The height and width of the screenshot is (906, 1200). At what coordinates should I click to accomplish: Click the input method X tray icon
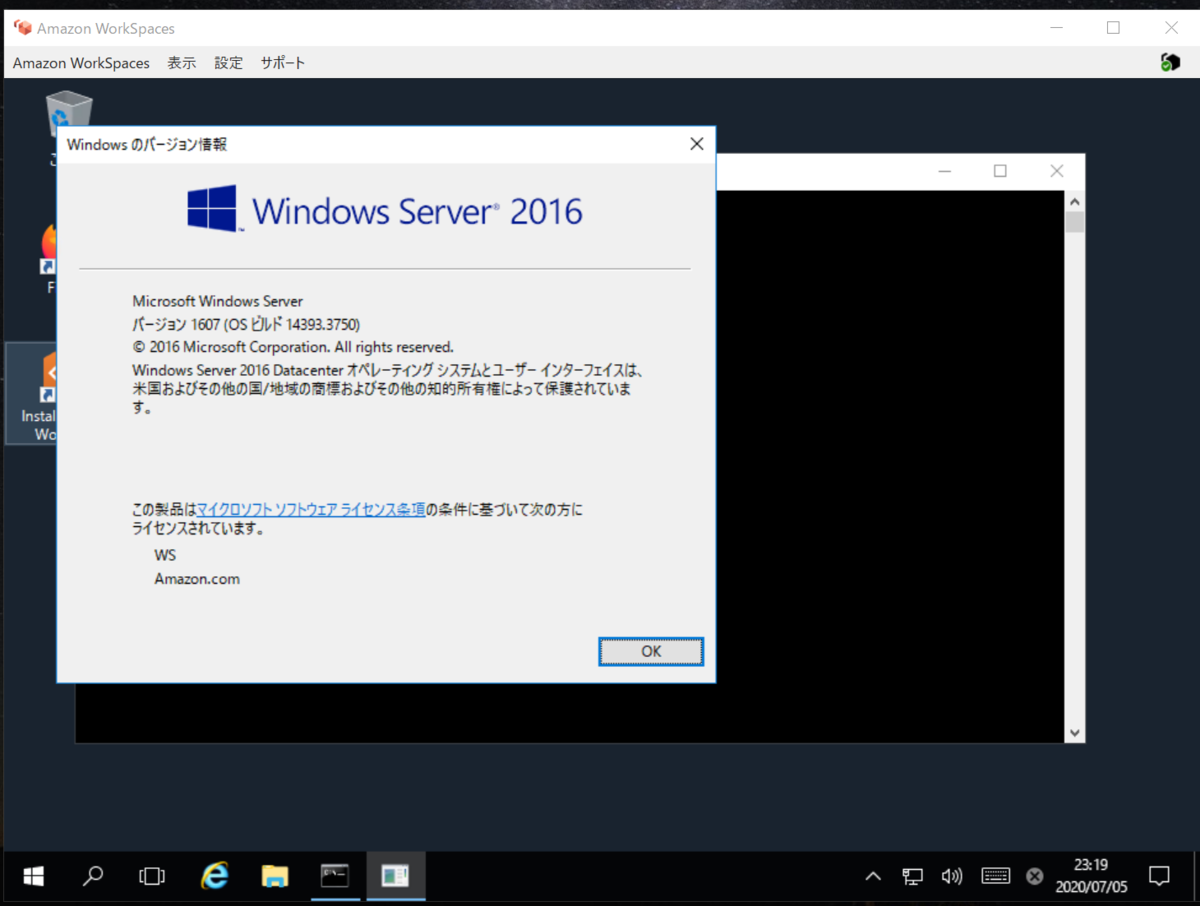click(1035, 877)
